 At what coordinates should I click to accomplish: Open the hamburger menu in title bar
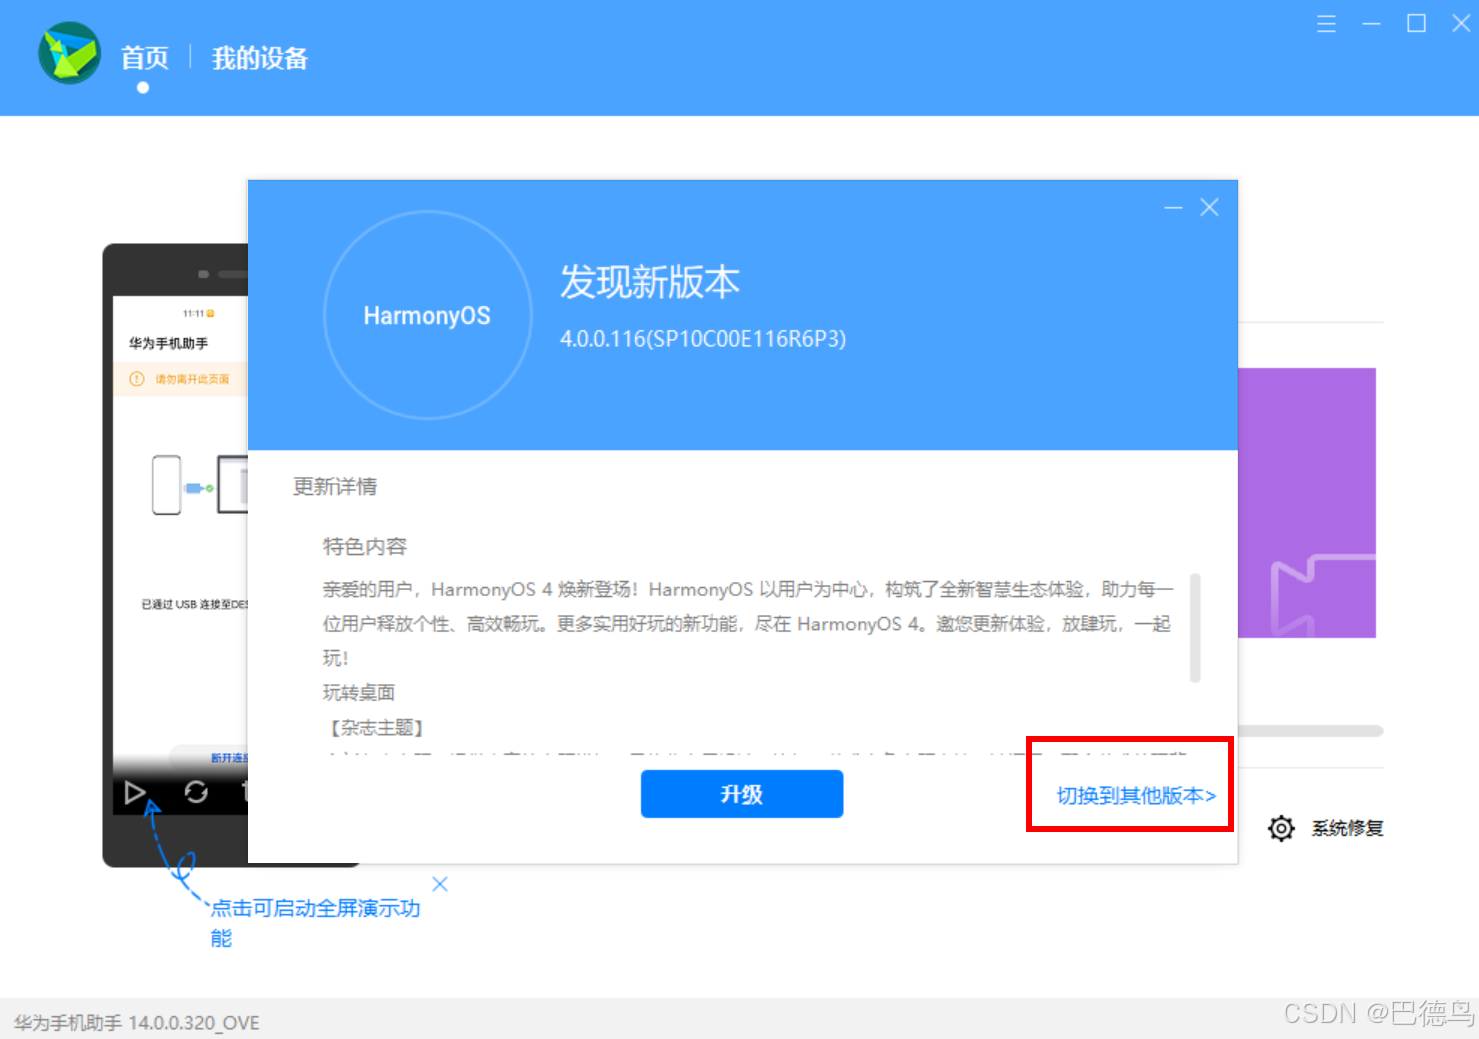1326,24
